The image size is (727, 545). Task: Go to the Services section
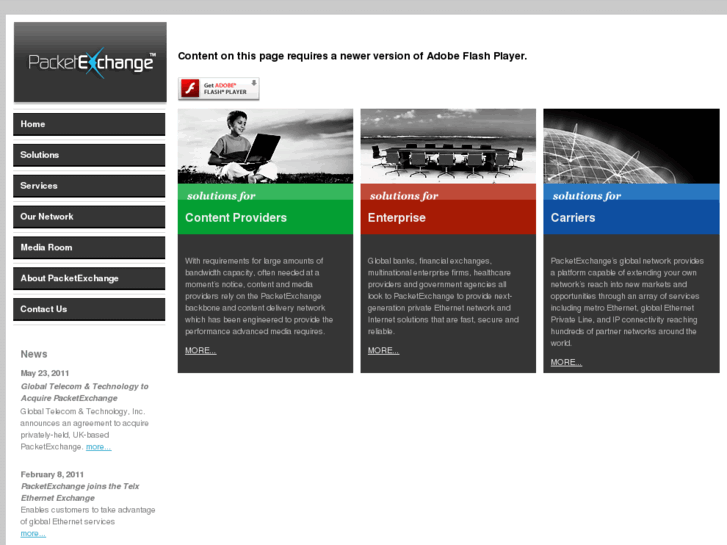point(89,186)
